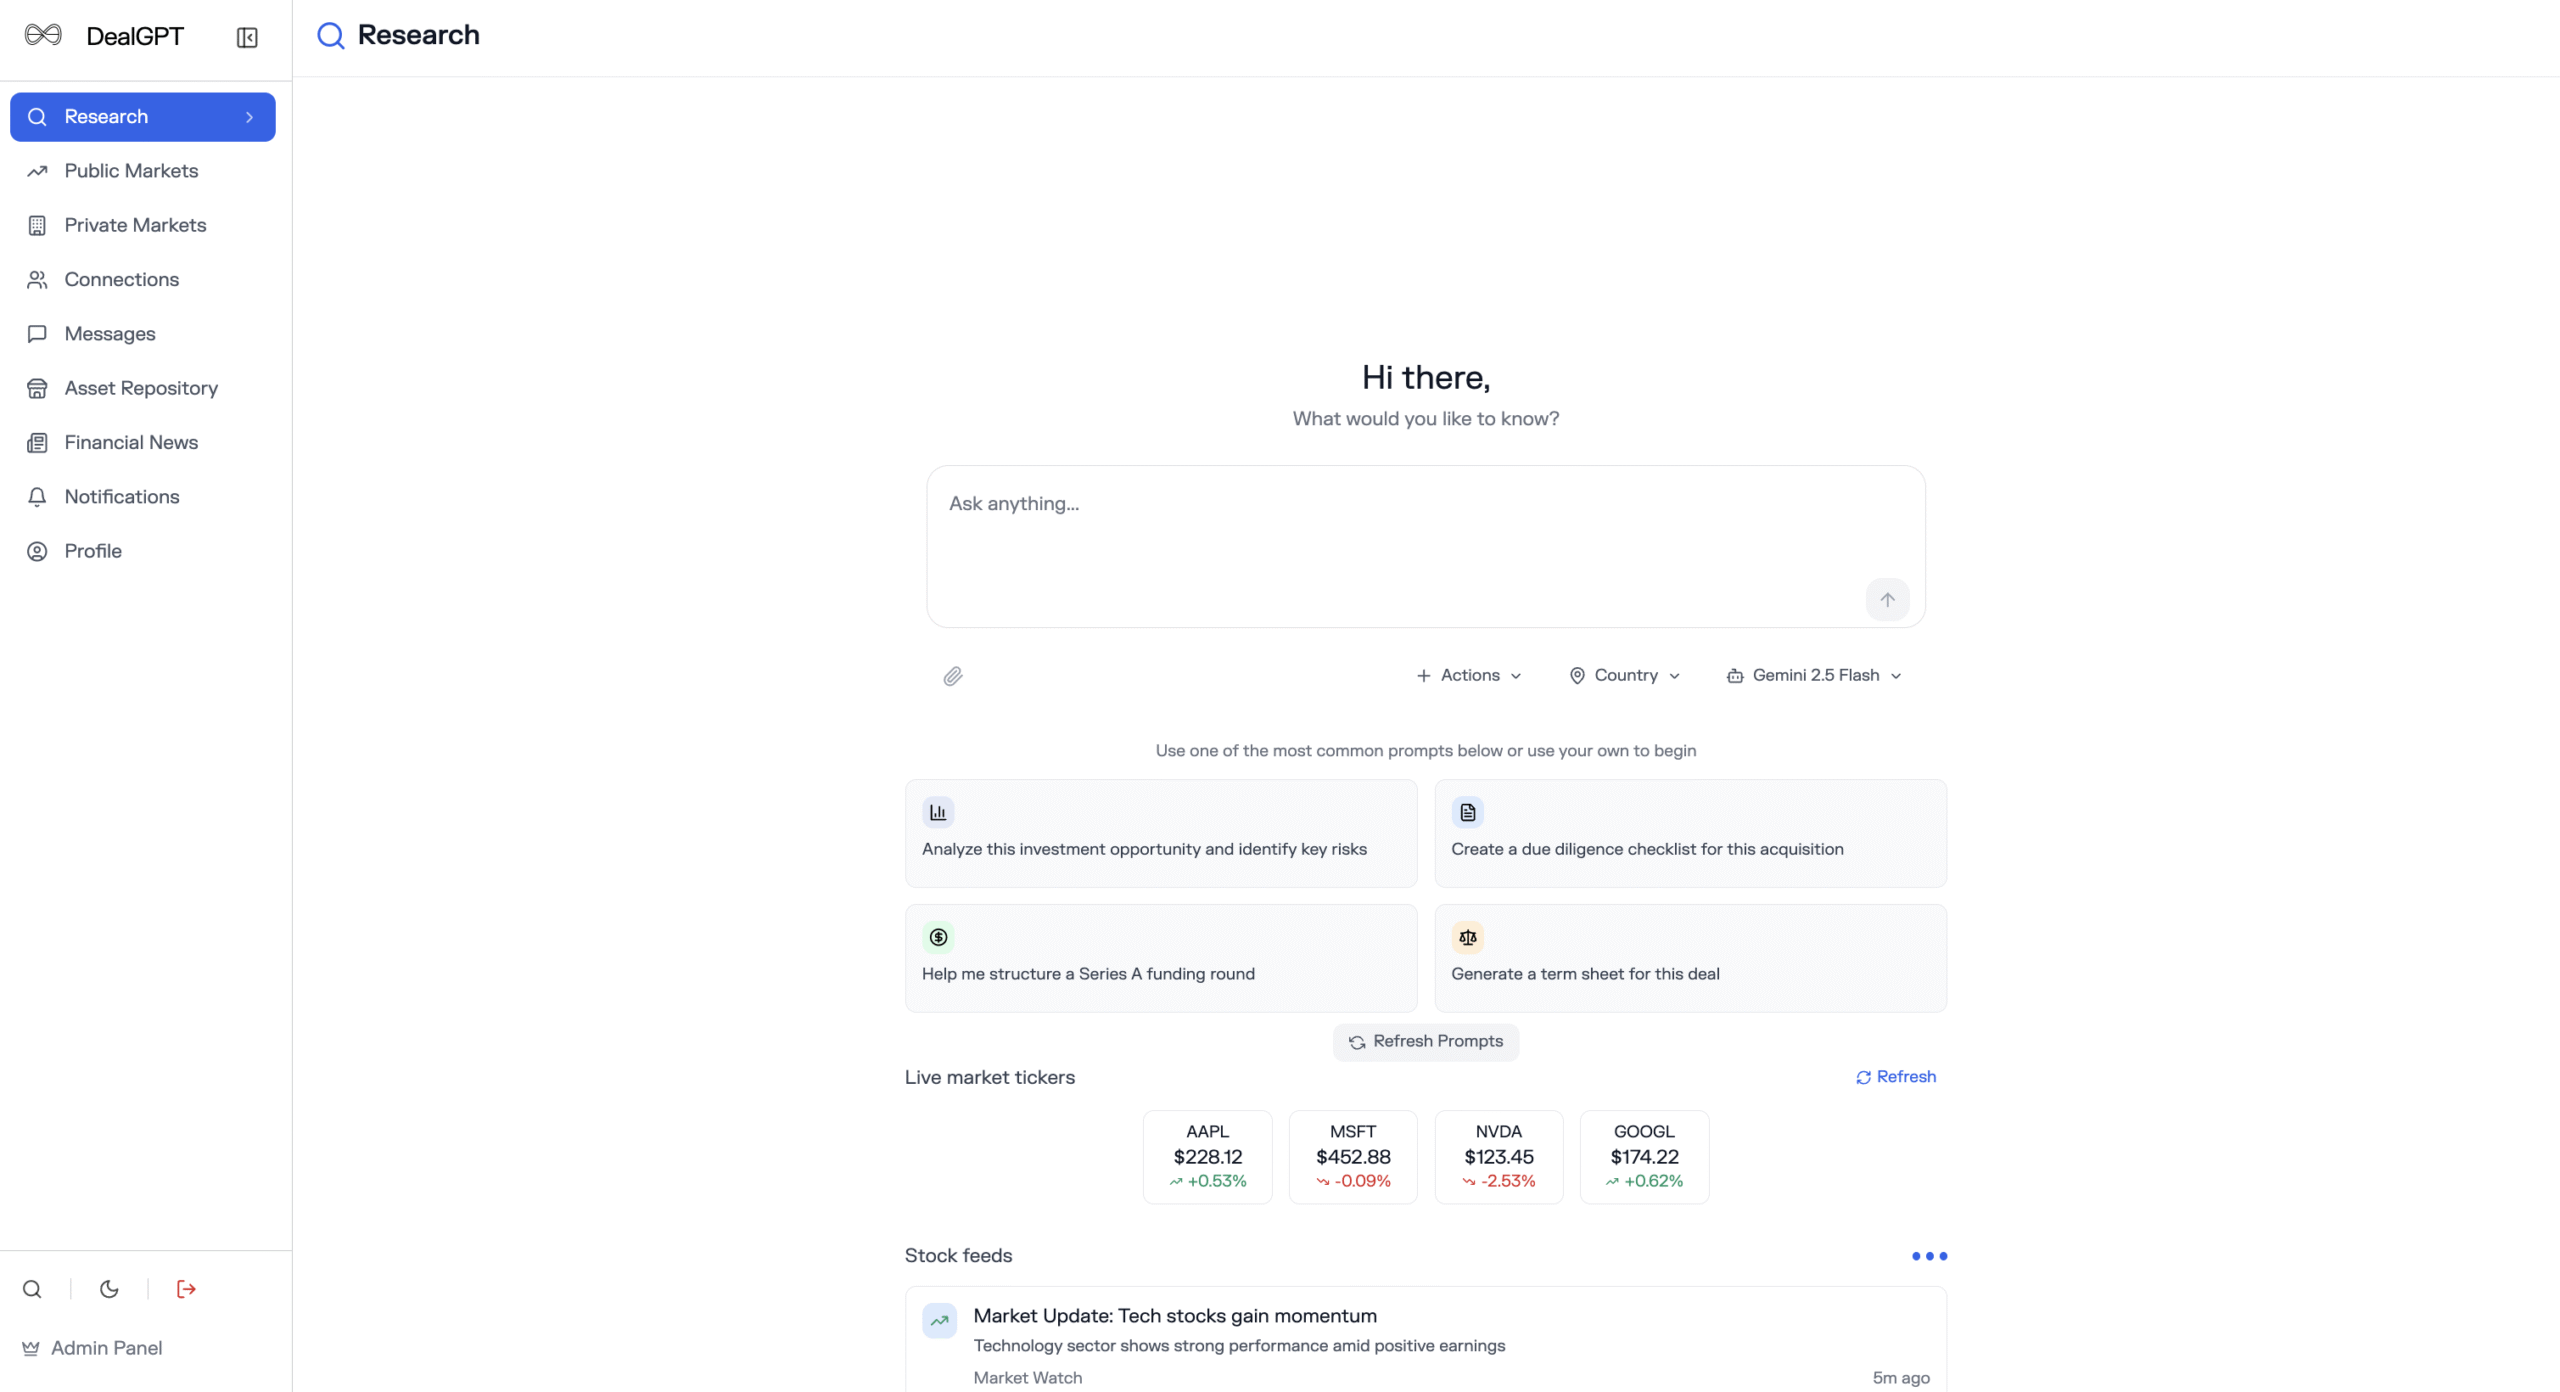Click the DealGPT infinity logo
This screenshot has height=1392, width=2560.
pyautogui.click(x=43, y=36)
